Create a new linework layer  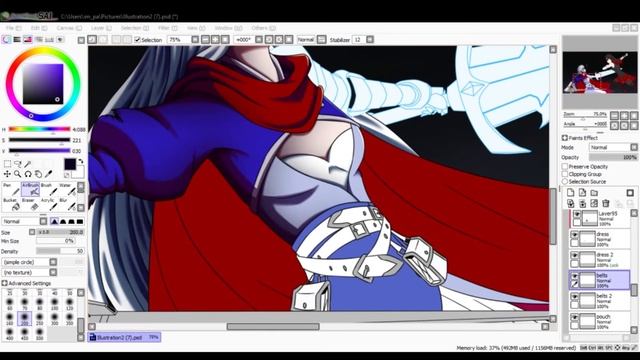[x=582, y=193]
